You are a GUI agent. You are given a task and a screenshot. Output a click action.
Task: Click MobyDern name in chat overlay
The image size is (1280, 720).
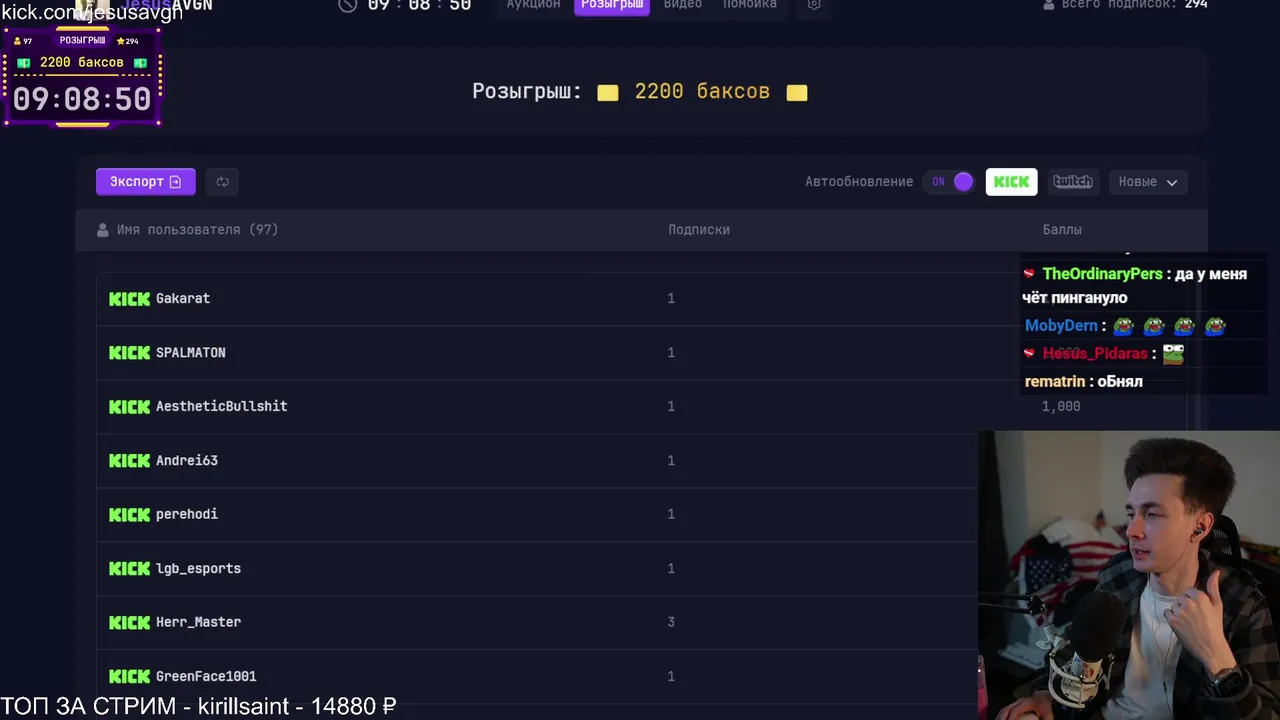pyautogui.click(x=1061, y=326)
